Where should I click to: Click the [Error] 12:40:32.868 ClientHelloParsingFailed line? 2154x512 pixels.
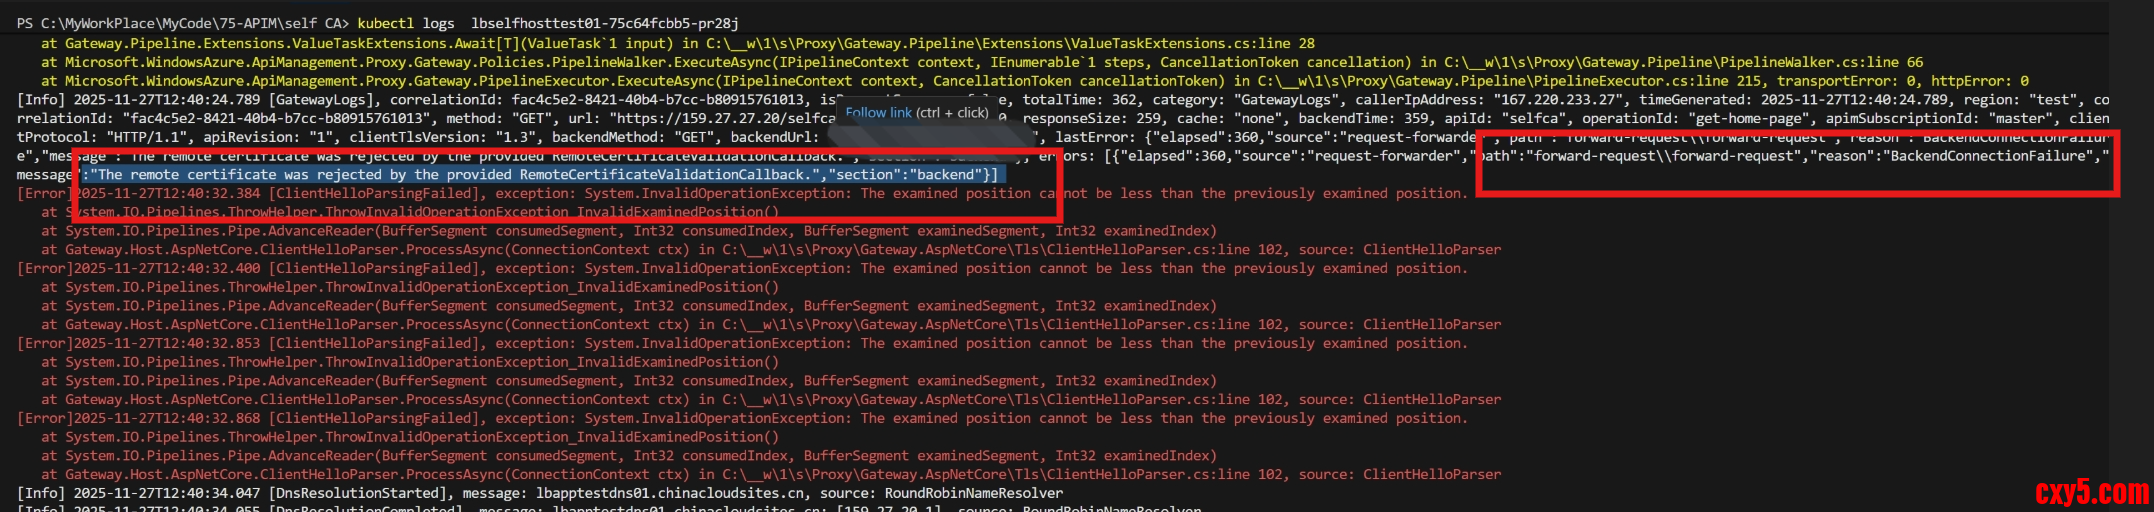click(x=742, y=418)
